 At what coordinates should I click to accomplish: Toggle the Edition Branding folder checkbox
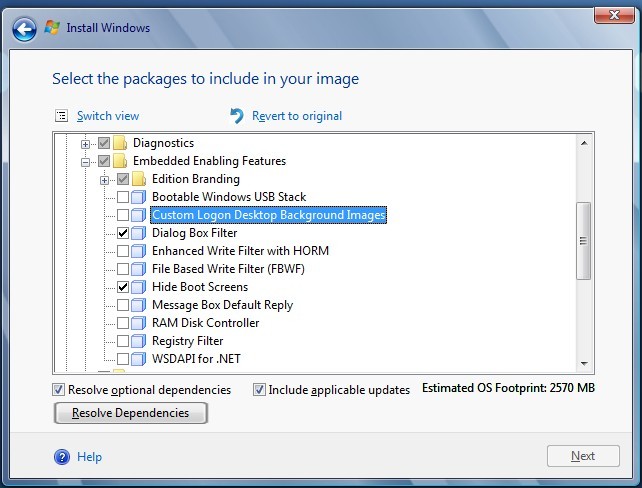coord(123,179)
